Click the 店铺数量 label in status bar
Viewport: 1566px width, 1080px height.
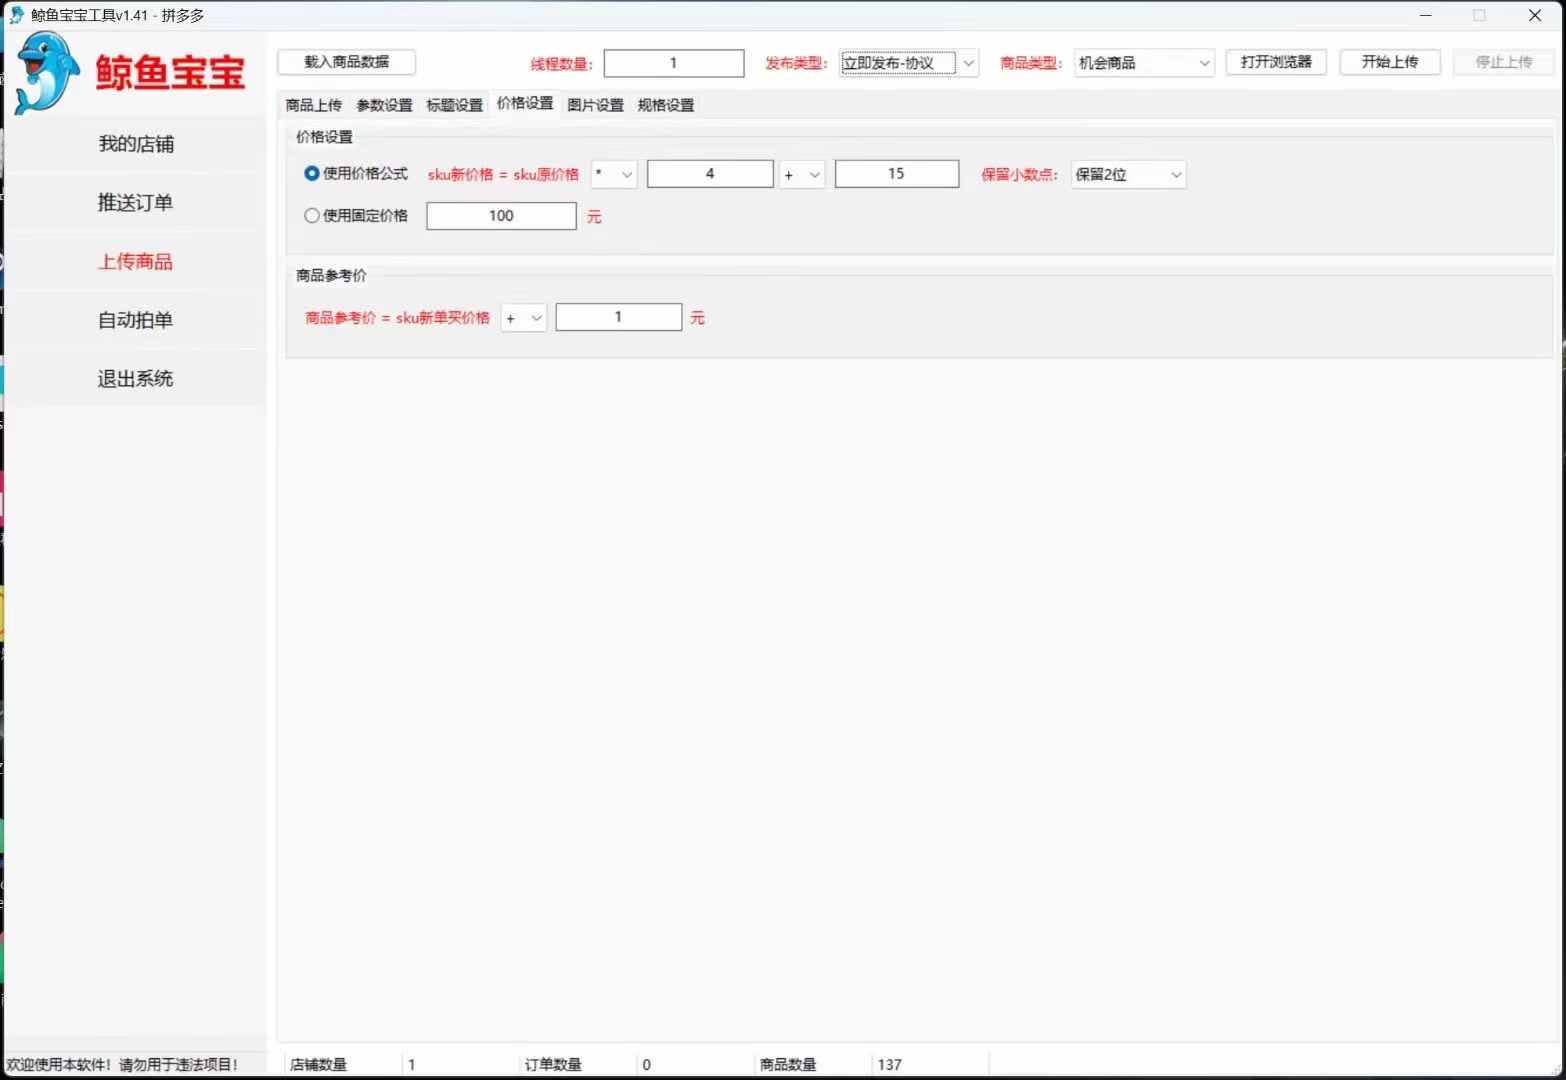(x=318, y=1064)
